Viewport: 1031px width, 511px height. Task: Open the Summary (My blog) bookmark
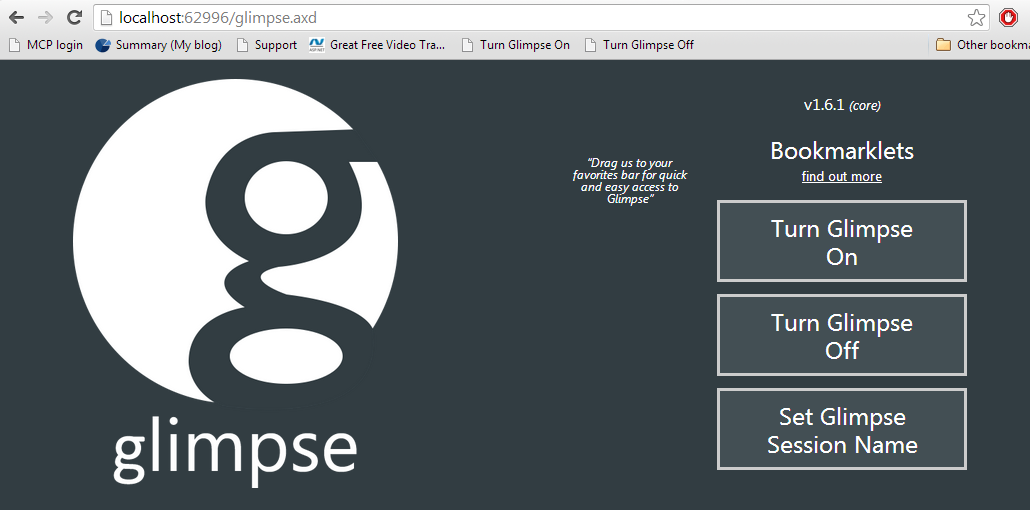(158, 45)
